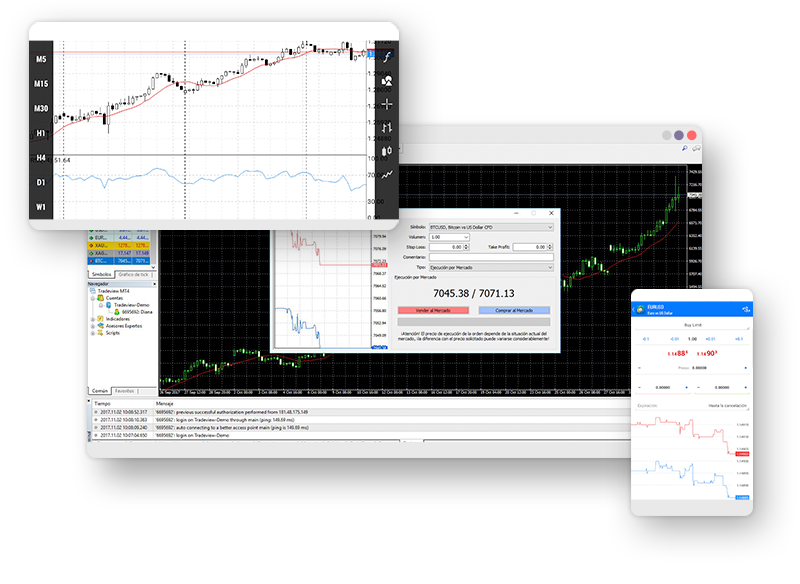Image resolution: width=800 pixels, height=584 pixels.
Task: Increase mobile volume by +0.01
Action: pos(710,339)
